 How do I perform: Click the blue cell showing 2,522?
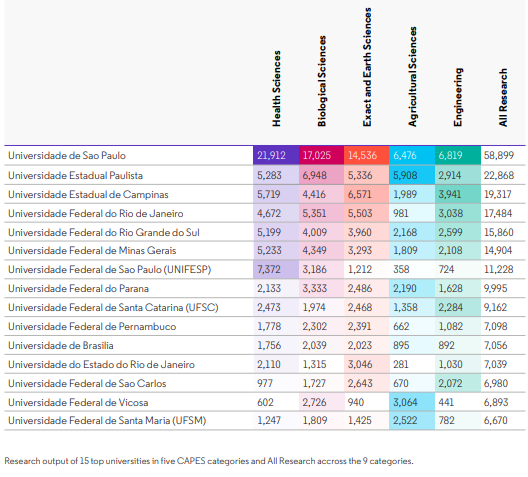click(x=412, y=420)
